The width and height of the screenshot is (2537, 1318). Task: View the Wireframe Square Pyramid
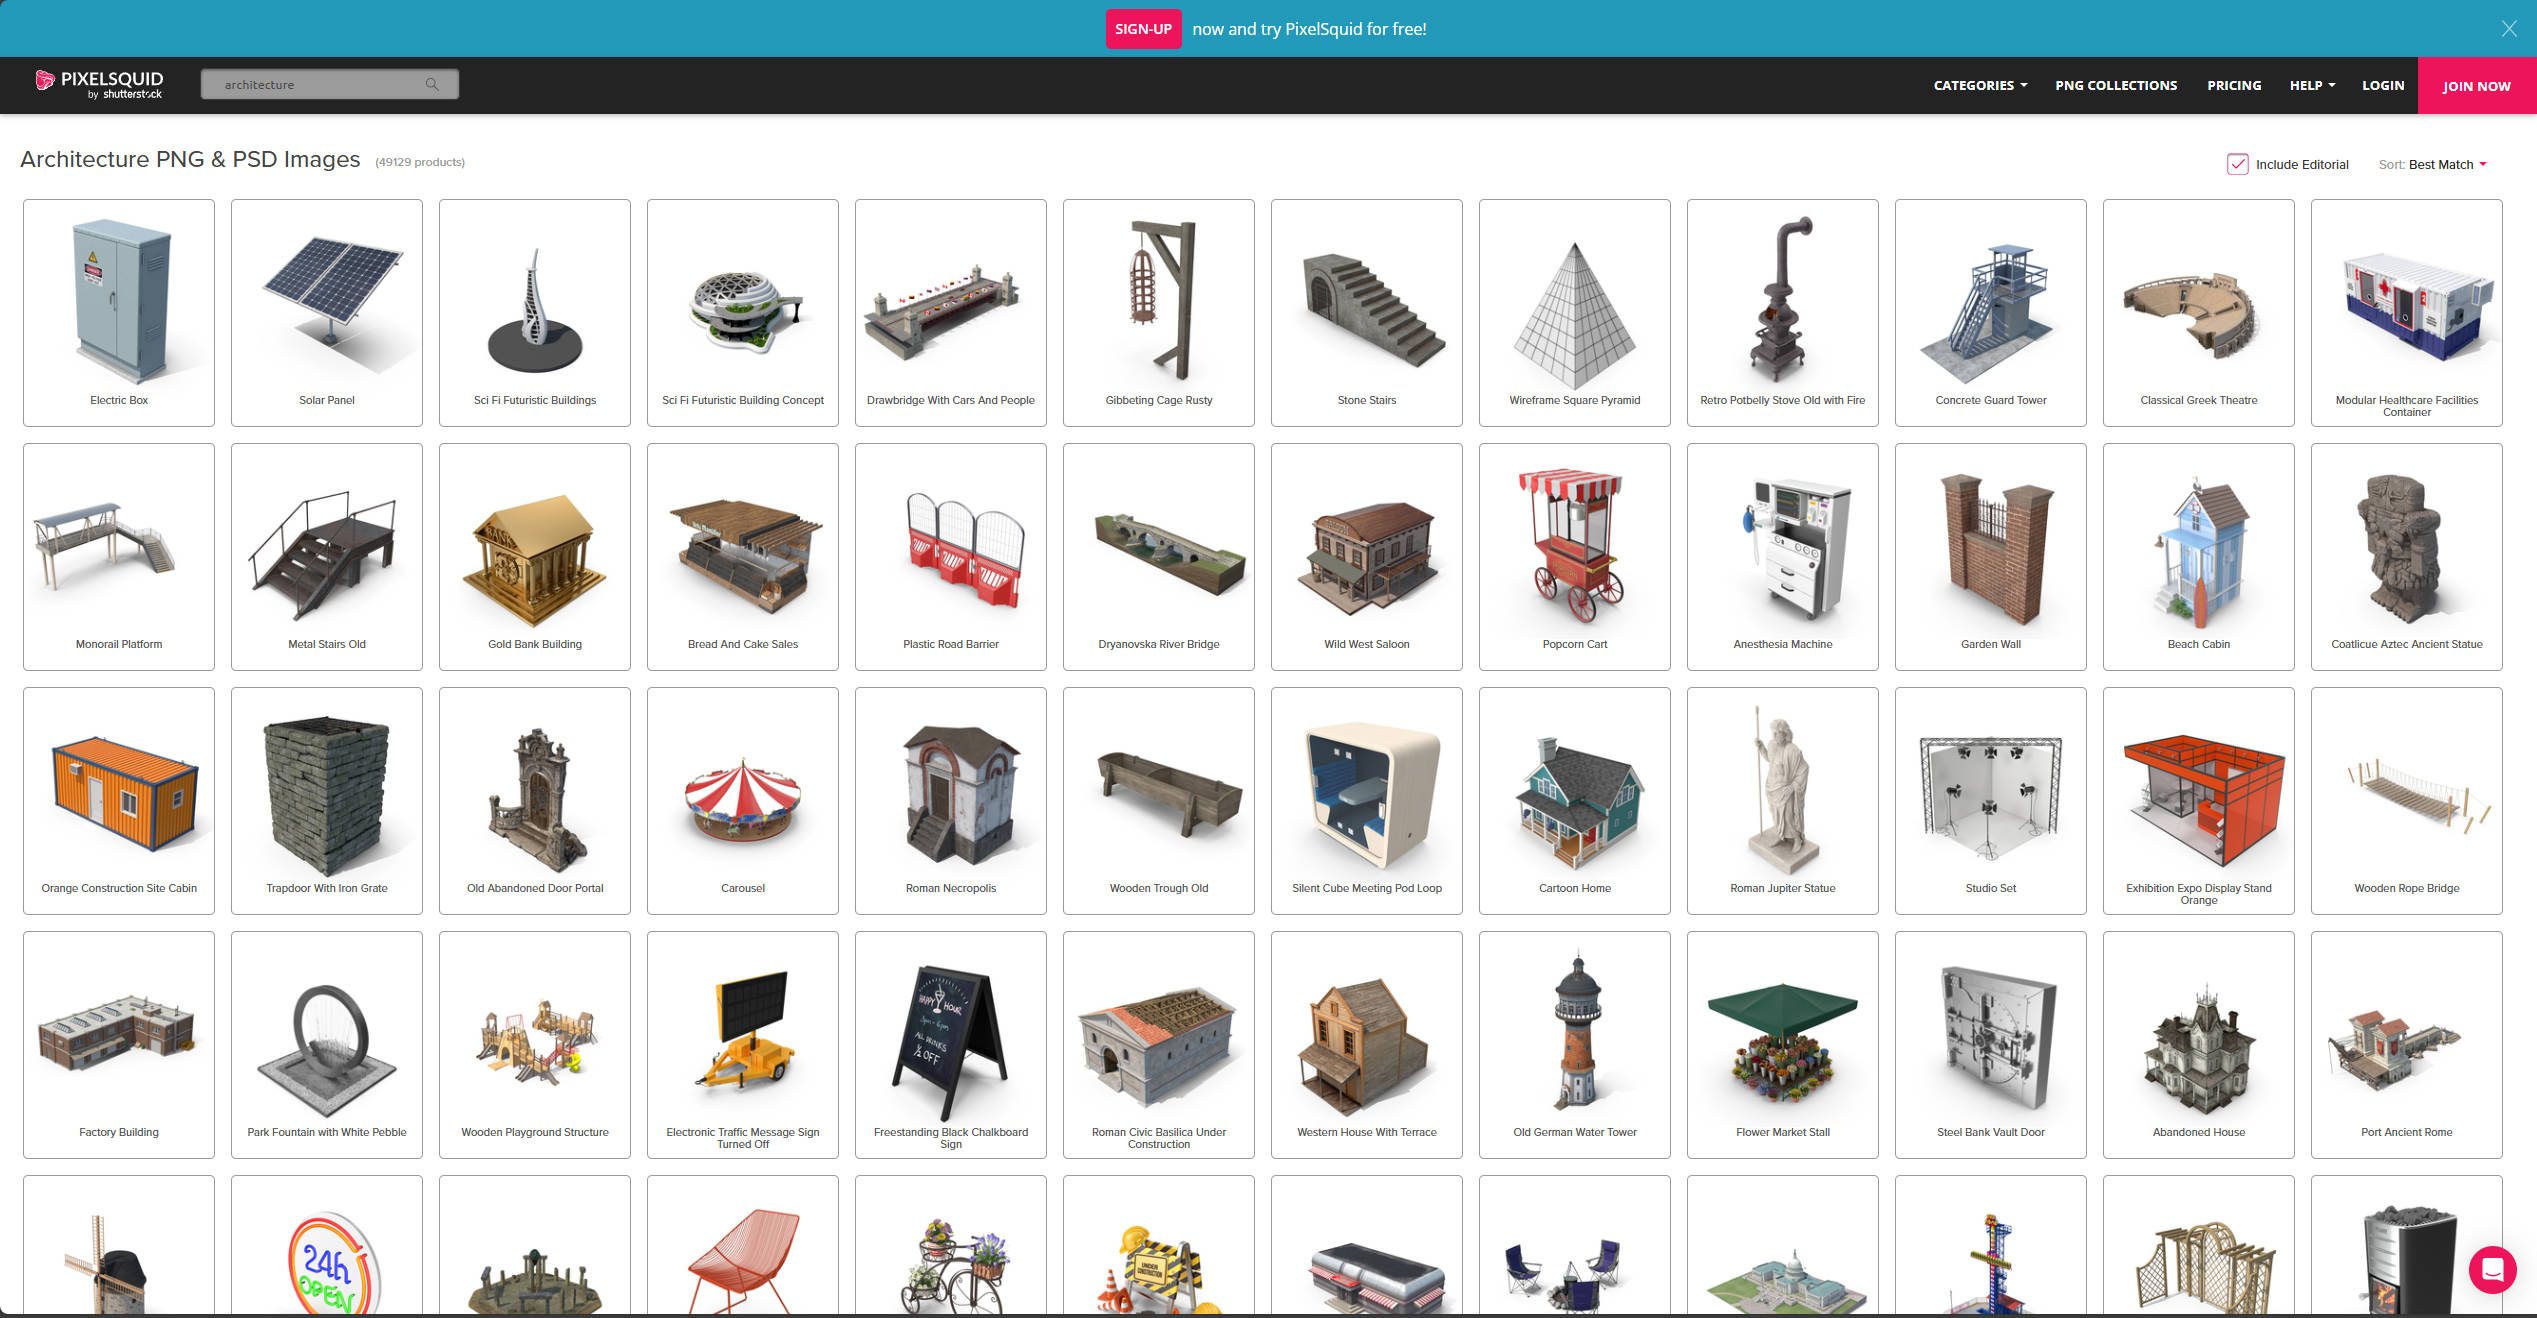1575,312
